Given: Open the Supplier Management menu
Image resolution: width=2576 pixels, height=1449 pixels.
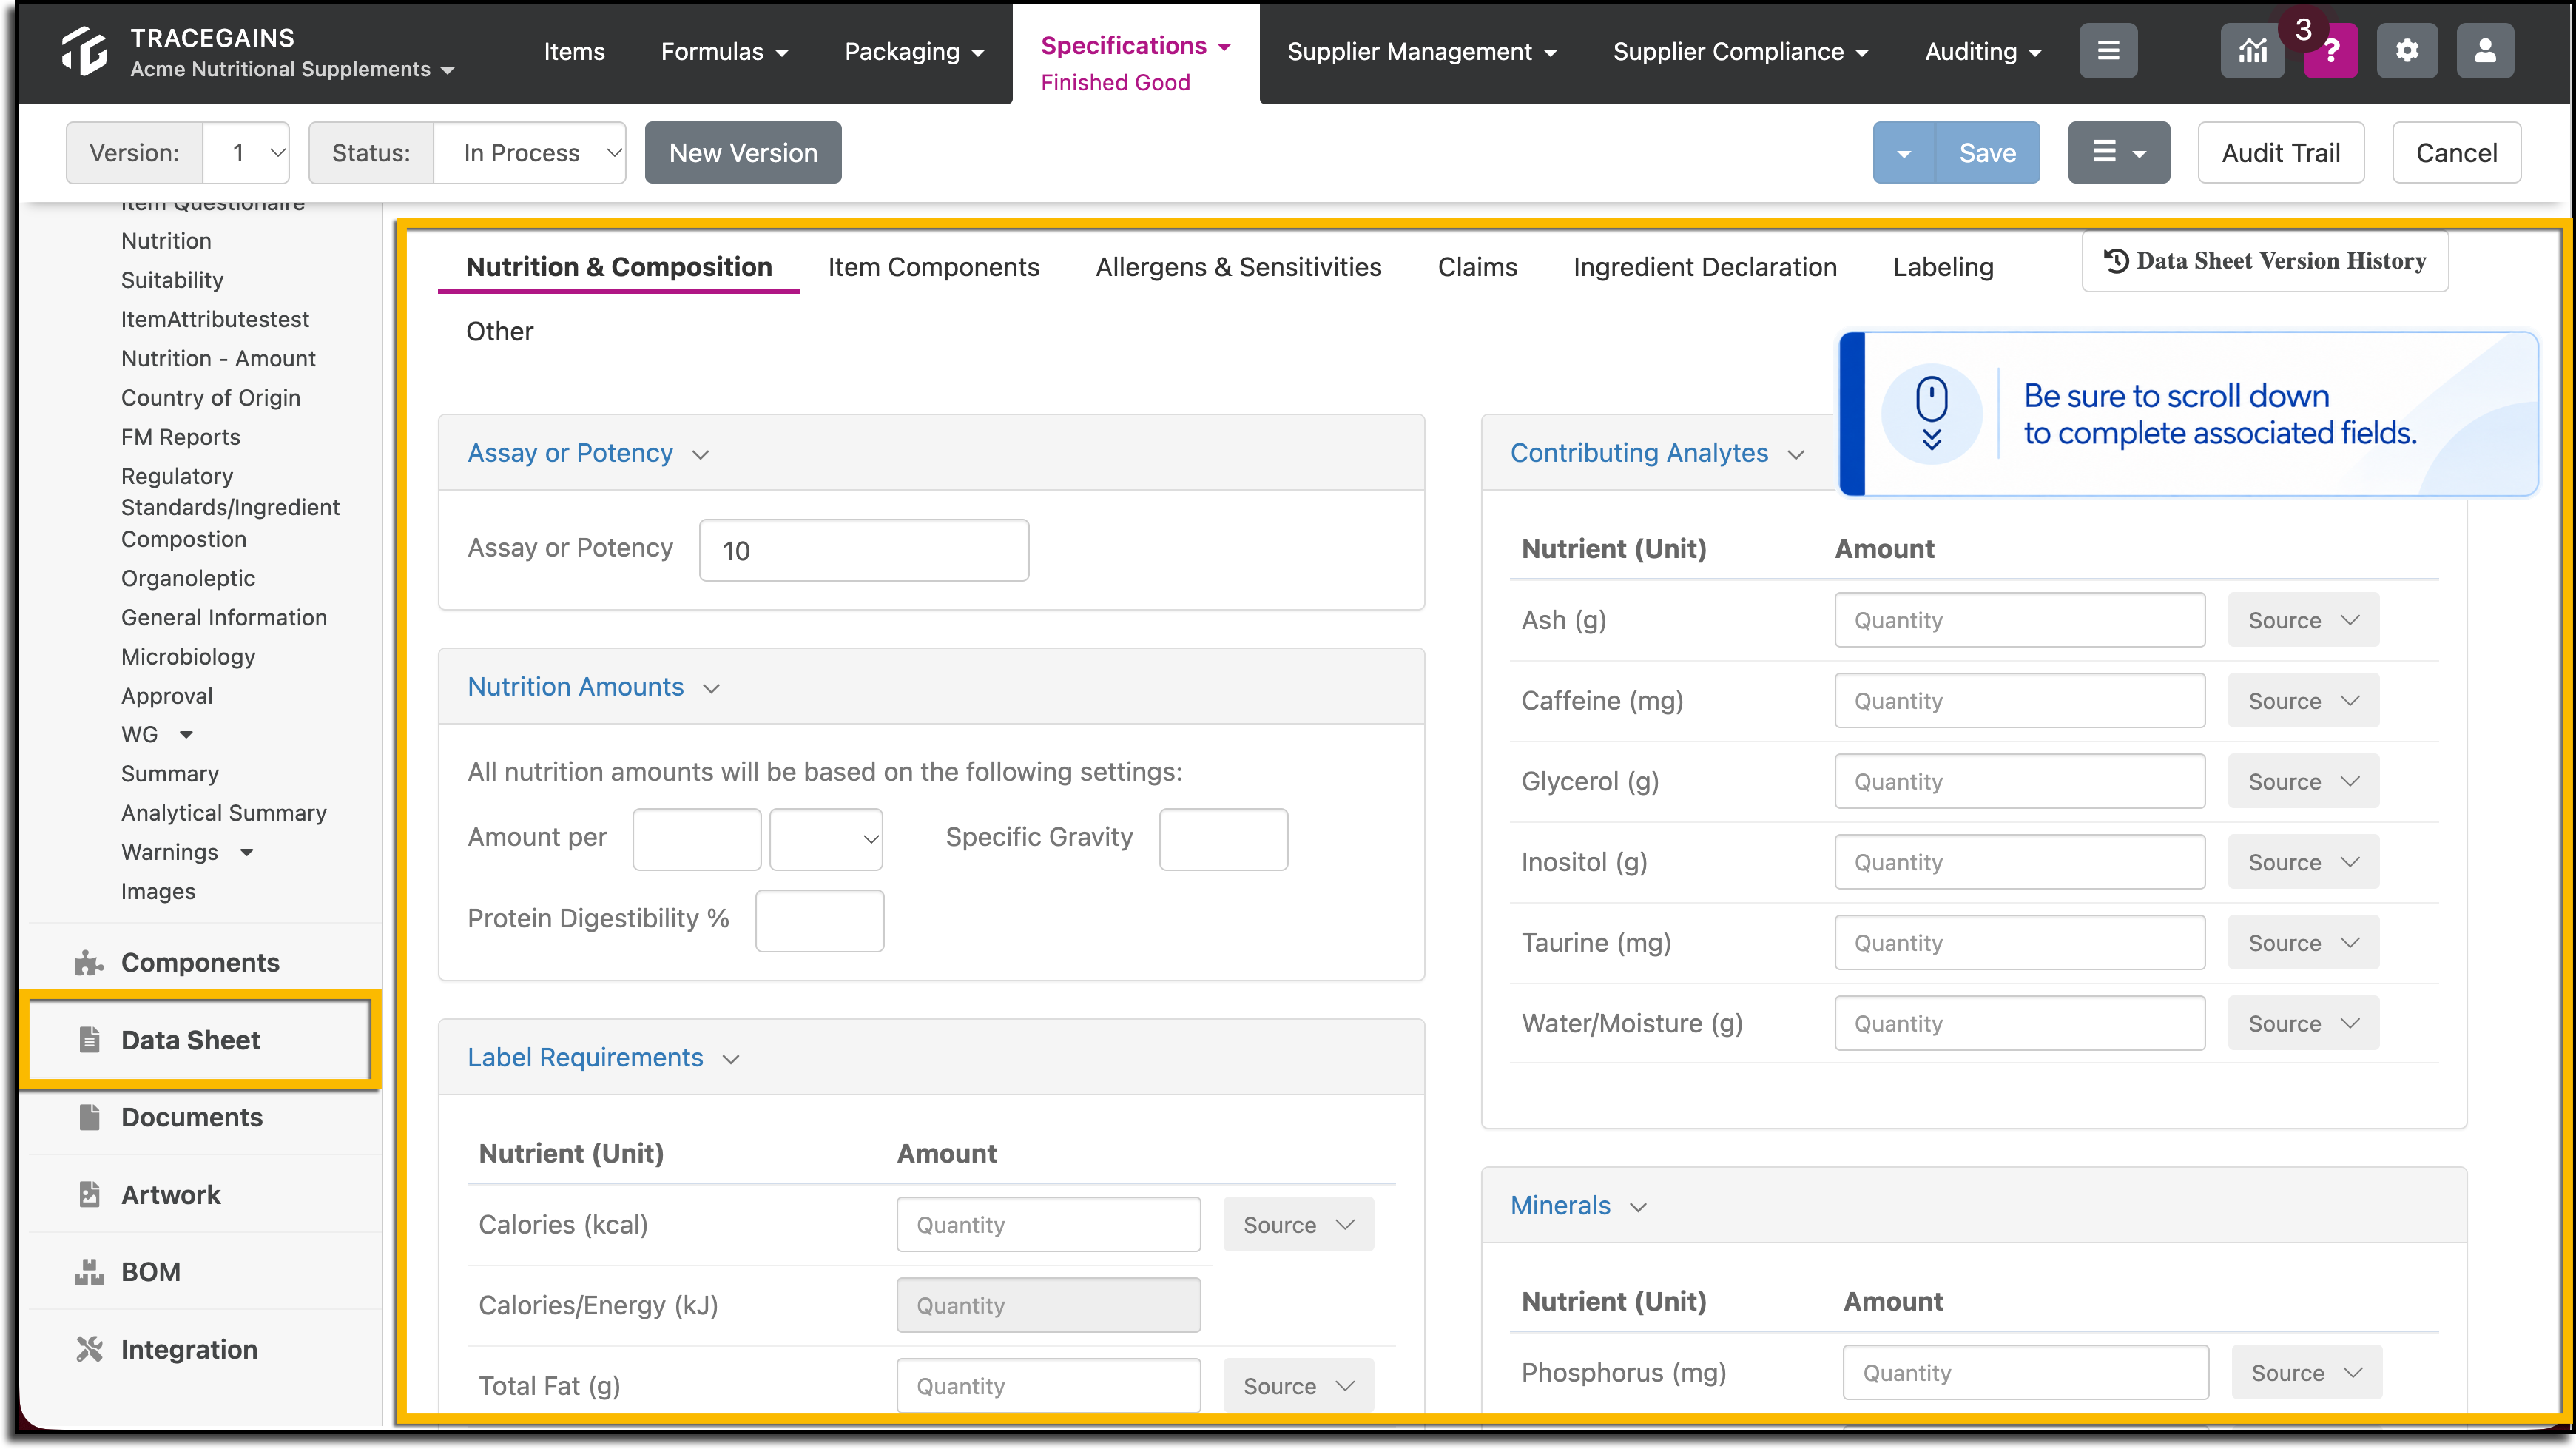Looking at the screenshot, I should (x=1421, y=51).
